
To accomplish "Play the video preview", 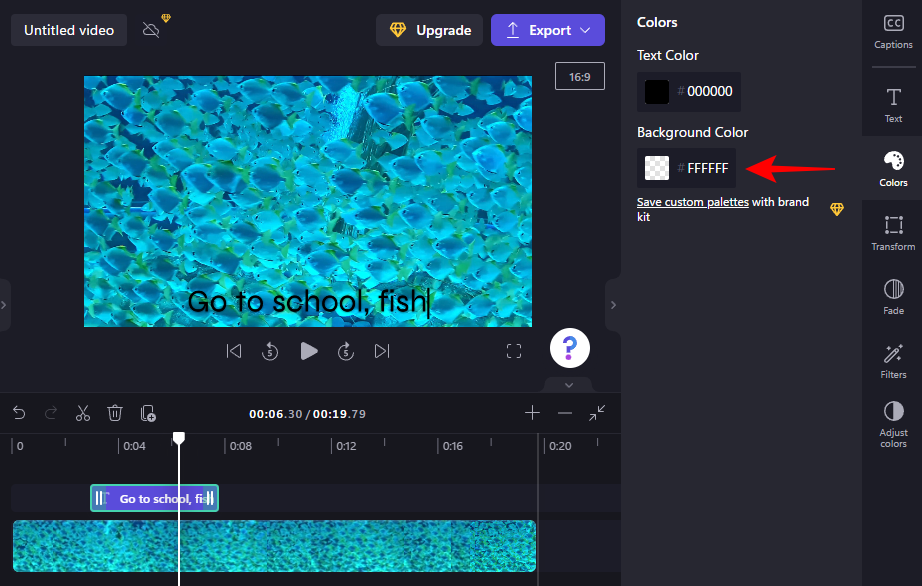I will click(309, 351).
